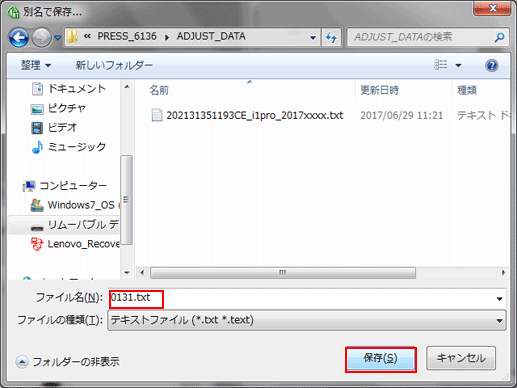
Task: Click the Windows7_OS drive icon
Action: (x=37, y=205)
